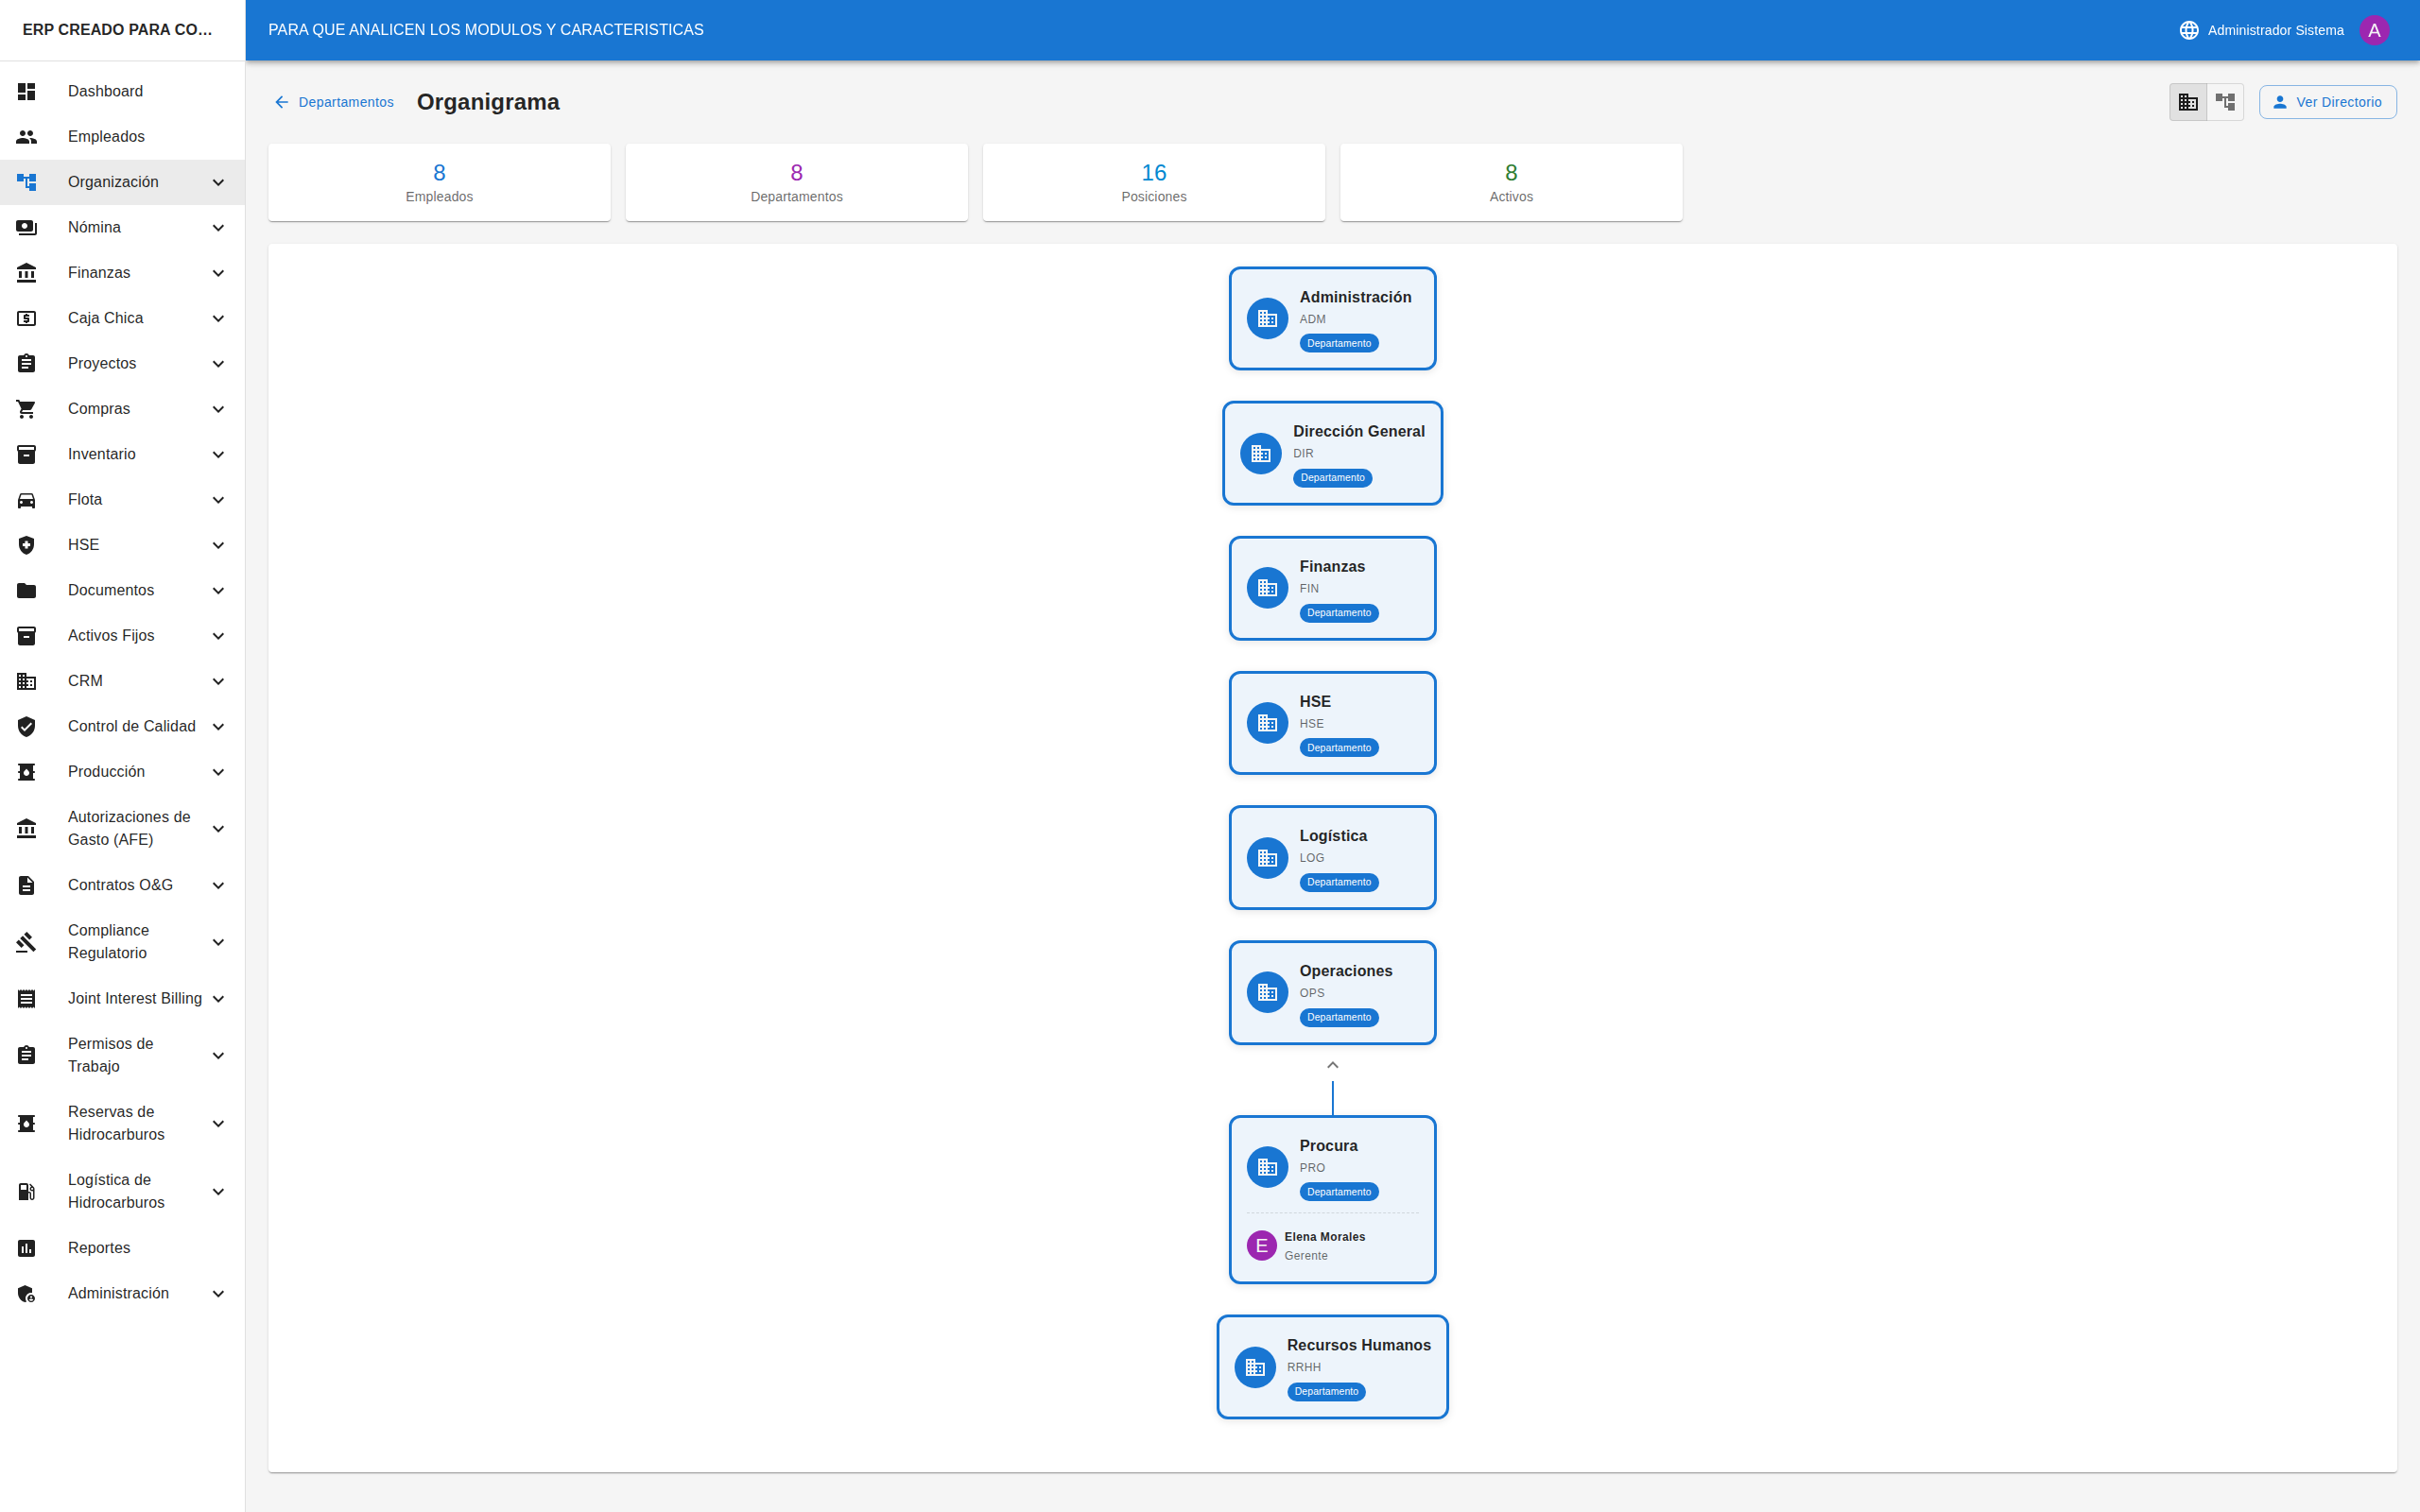Click the HSE shield icon in sidebar
2420x1512 pixels.
(27, 545)
